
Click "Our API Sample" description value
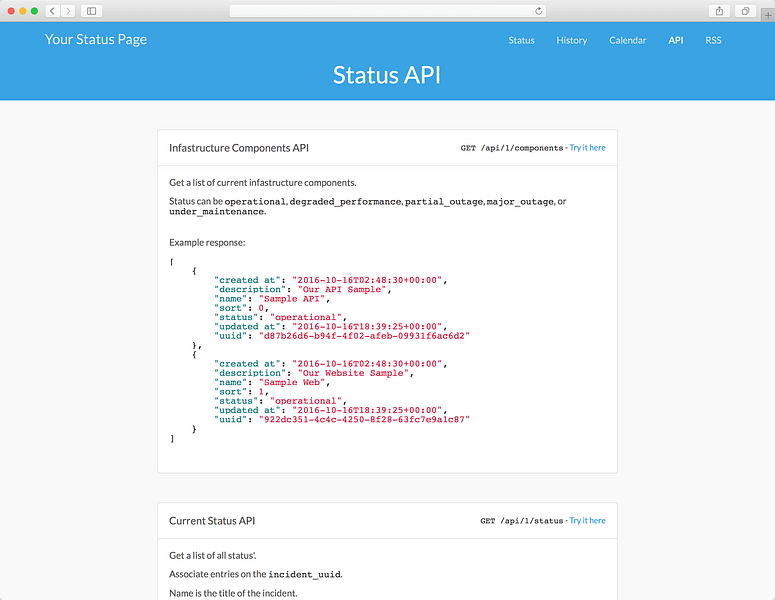pyautogui.click(x=342, y=290)
